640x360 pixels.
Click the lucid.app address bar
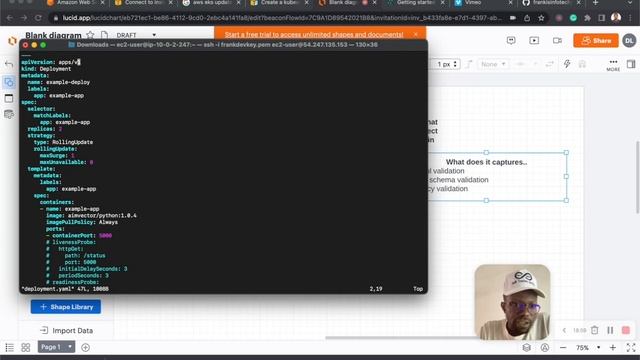click(x=282, y=18)
